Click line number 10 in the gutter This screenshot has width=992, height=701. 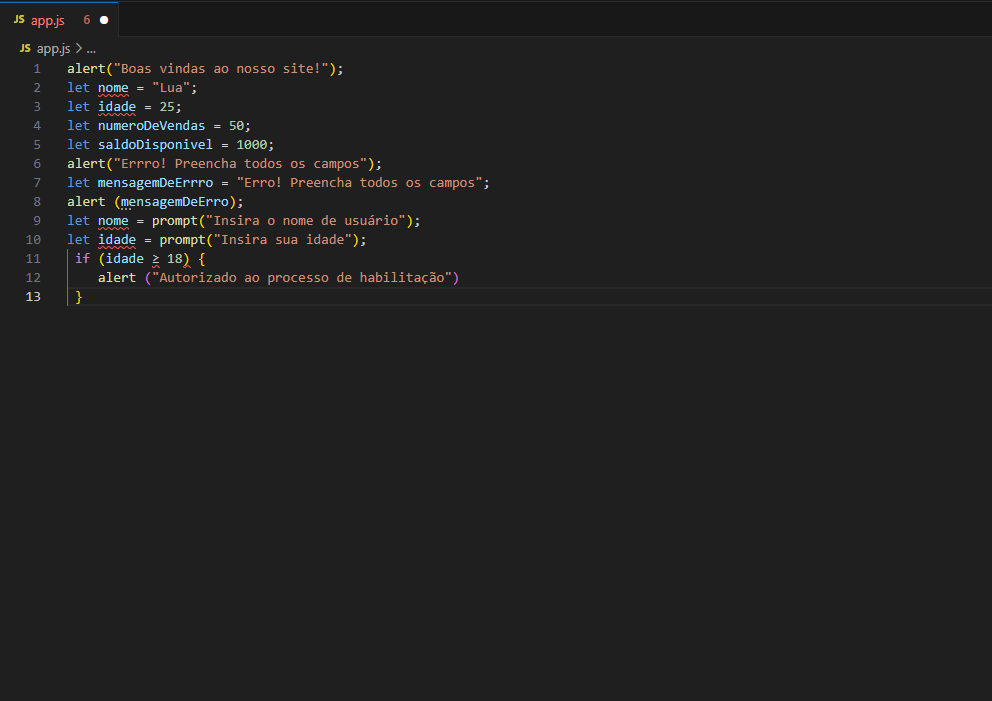(x=33, y=239)
